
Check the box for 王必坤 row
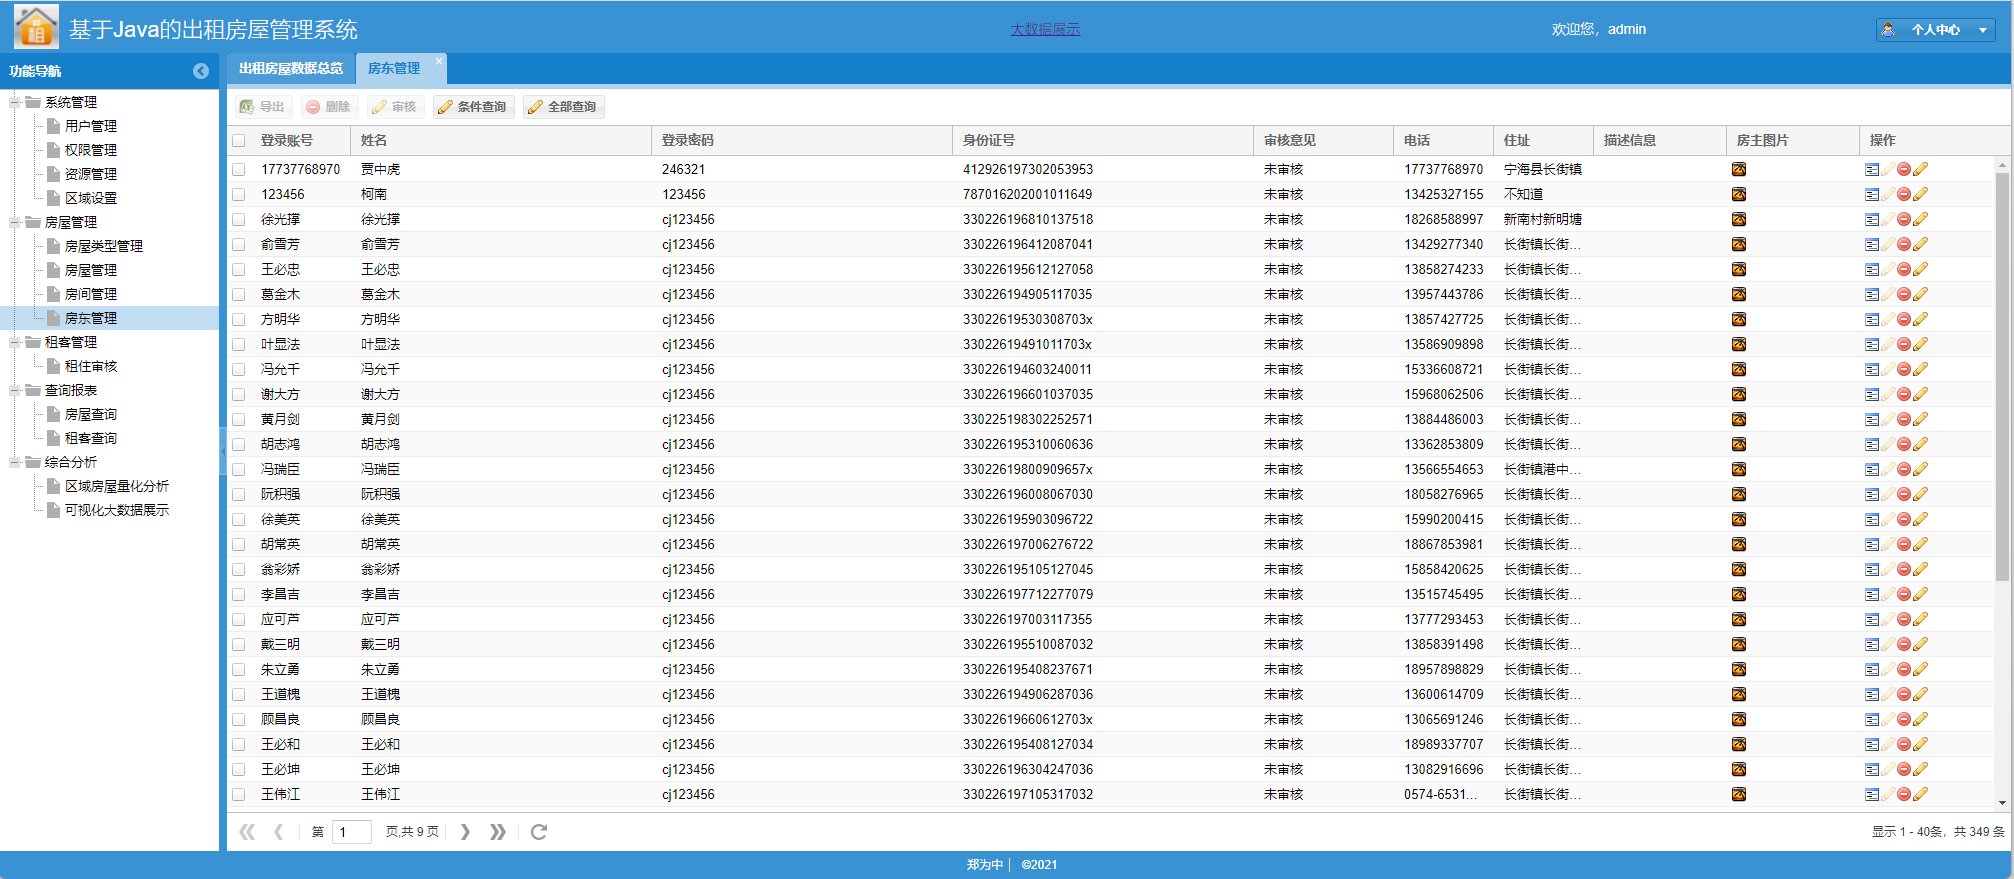coord(239,769)
